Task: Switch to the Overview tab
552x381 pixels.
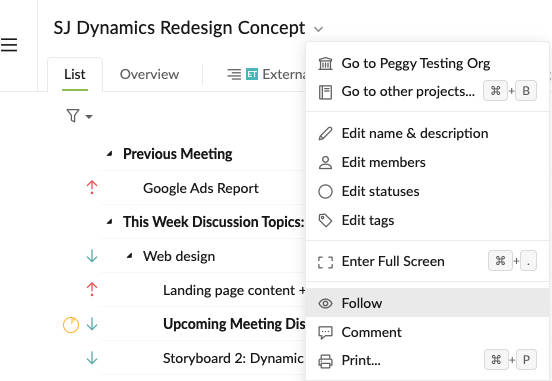Action: (149, 74)
